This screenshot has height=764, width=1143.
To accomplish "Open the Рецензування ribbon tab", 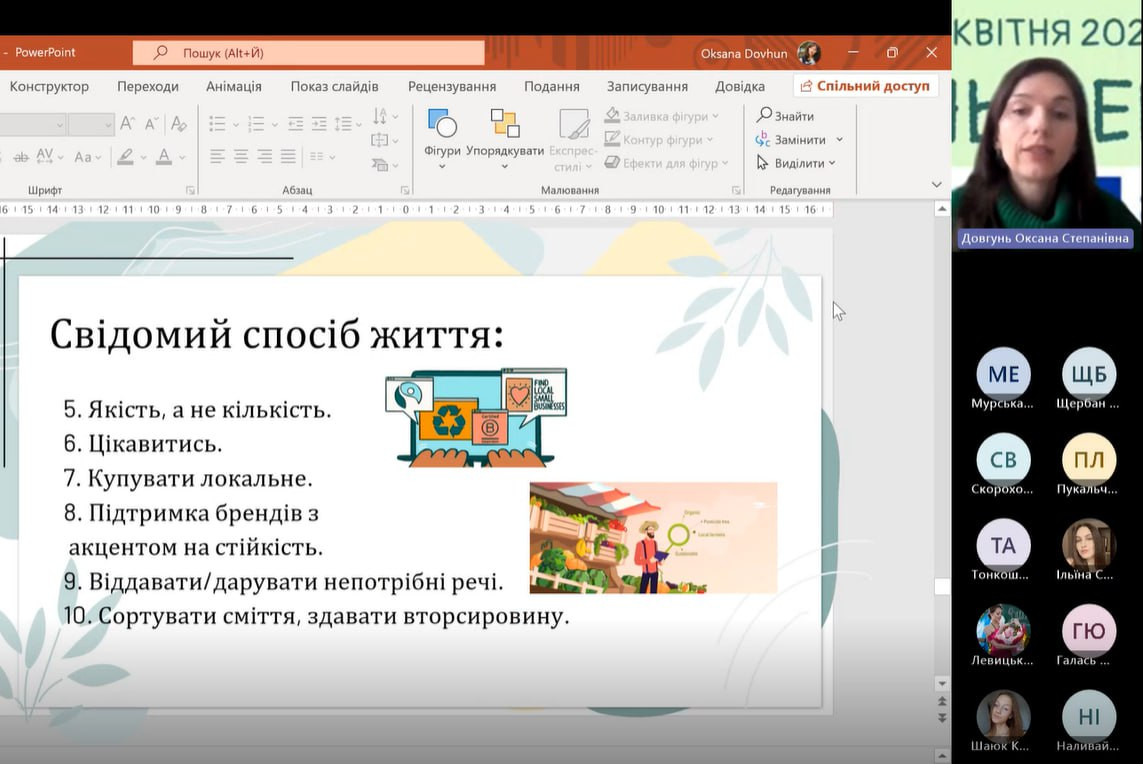I will click(451, 86).
